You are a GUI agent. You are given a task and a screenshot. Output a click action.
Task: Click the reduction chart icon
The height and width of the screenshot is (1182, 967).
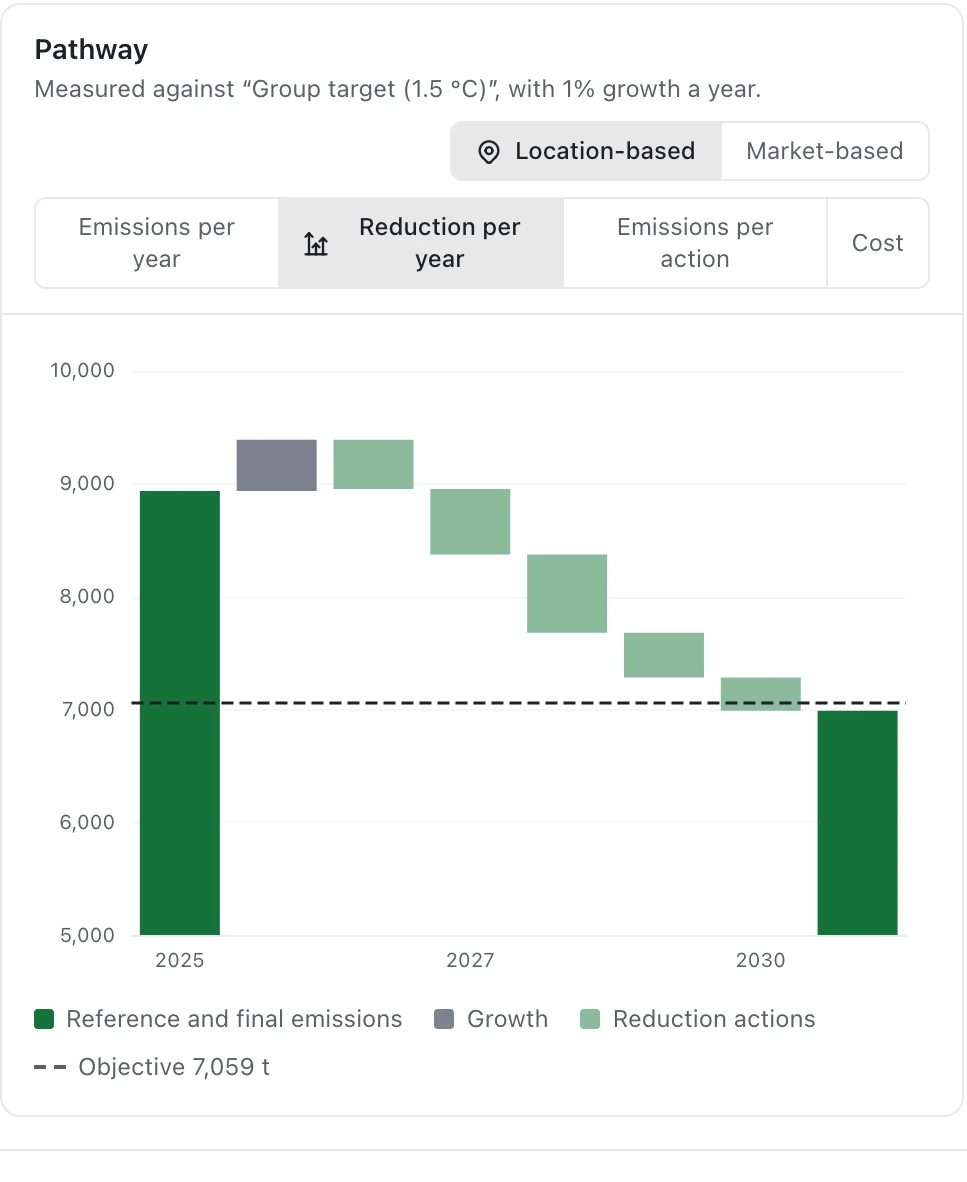(x=316, y=243)
